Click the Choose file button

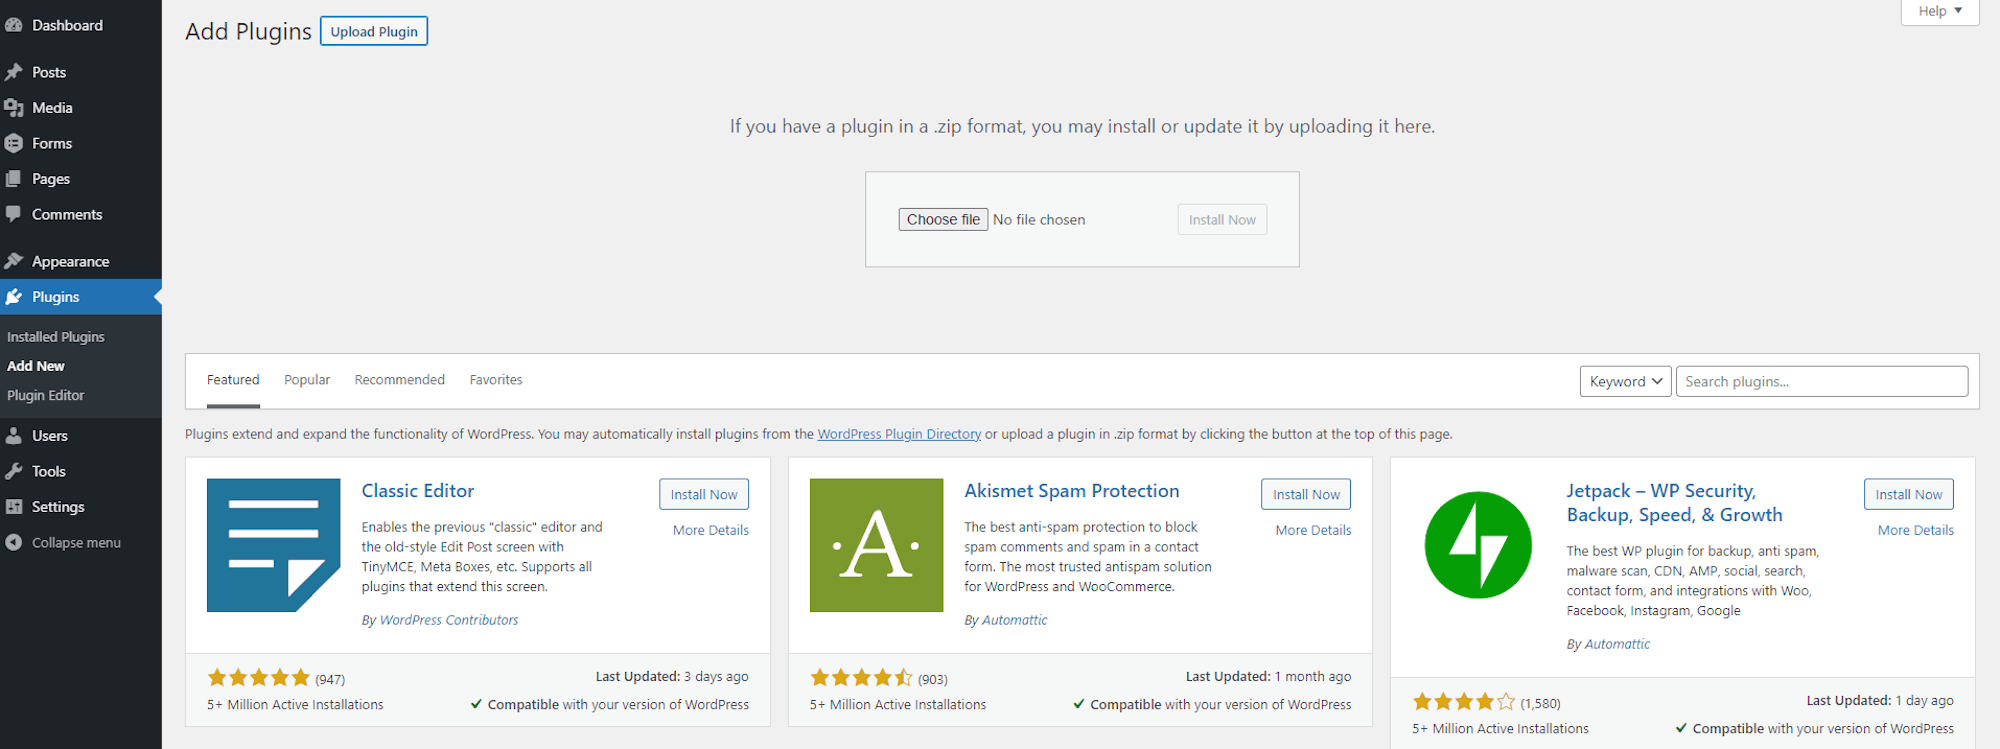[943, 219]
